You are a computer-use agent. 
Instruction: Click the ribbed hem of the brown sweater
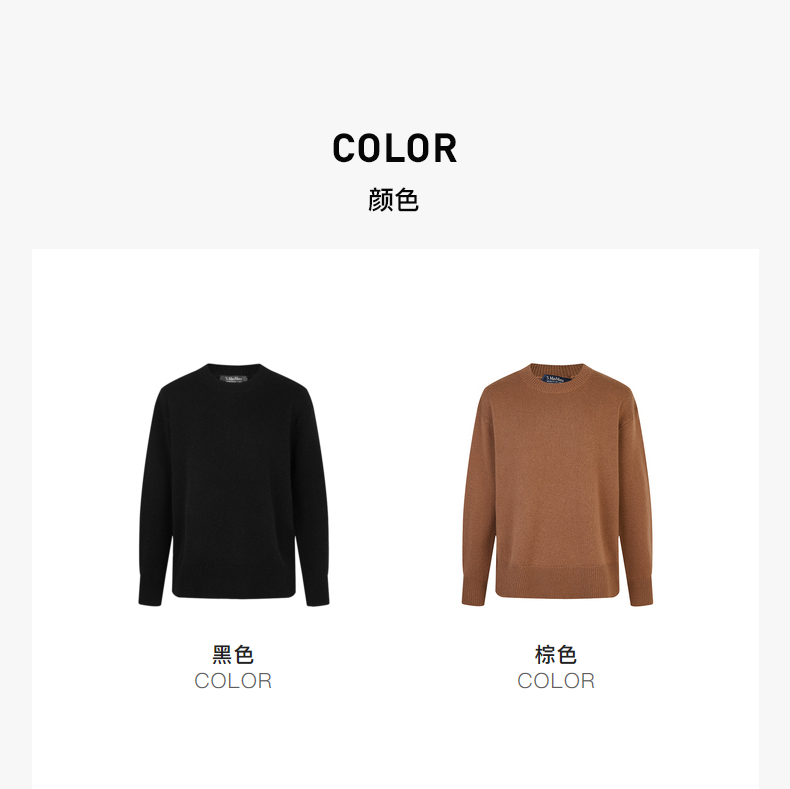pyautogui.click(x=557, y=582)
